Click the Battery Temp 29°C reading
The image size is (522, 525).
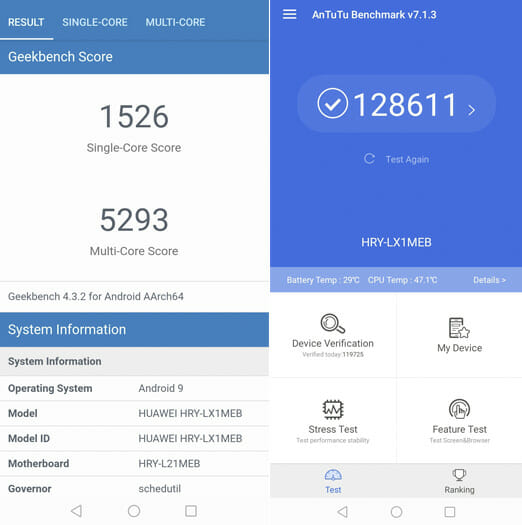click(323, 280)
